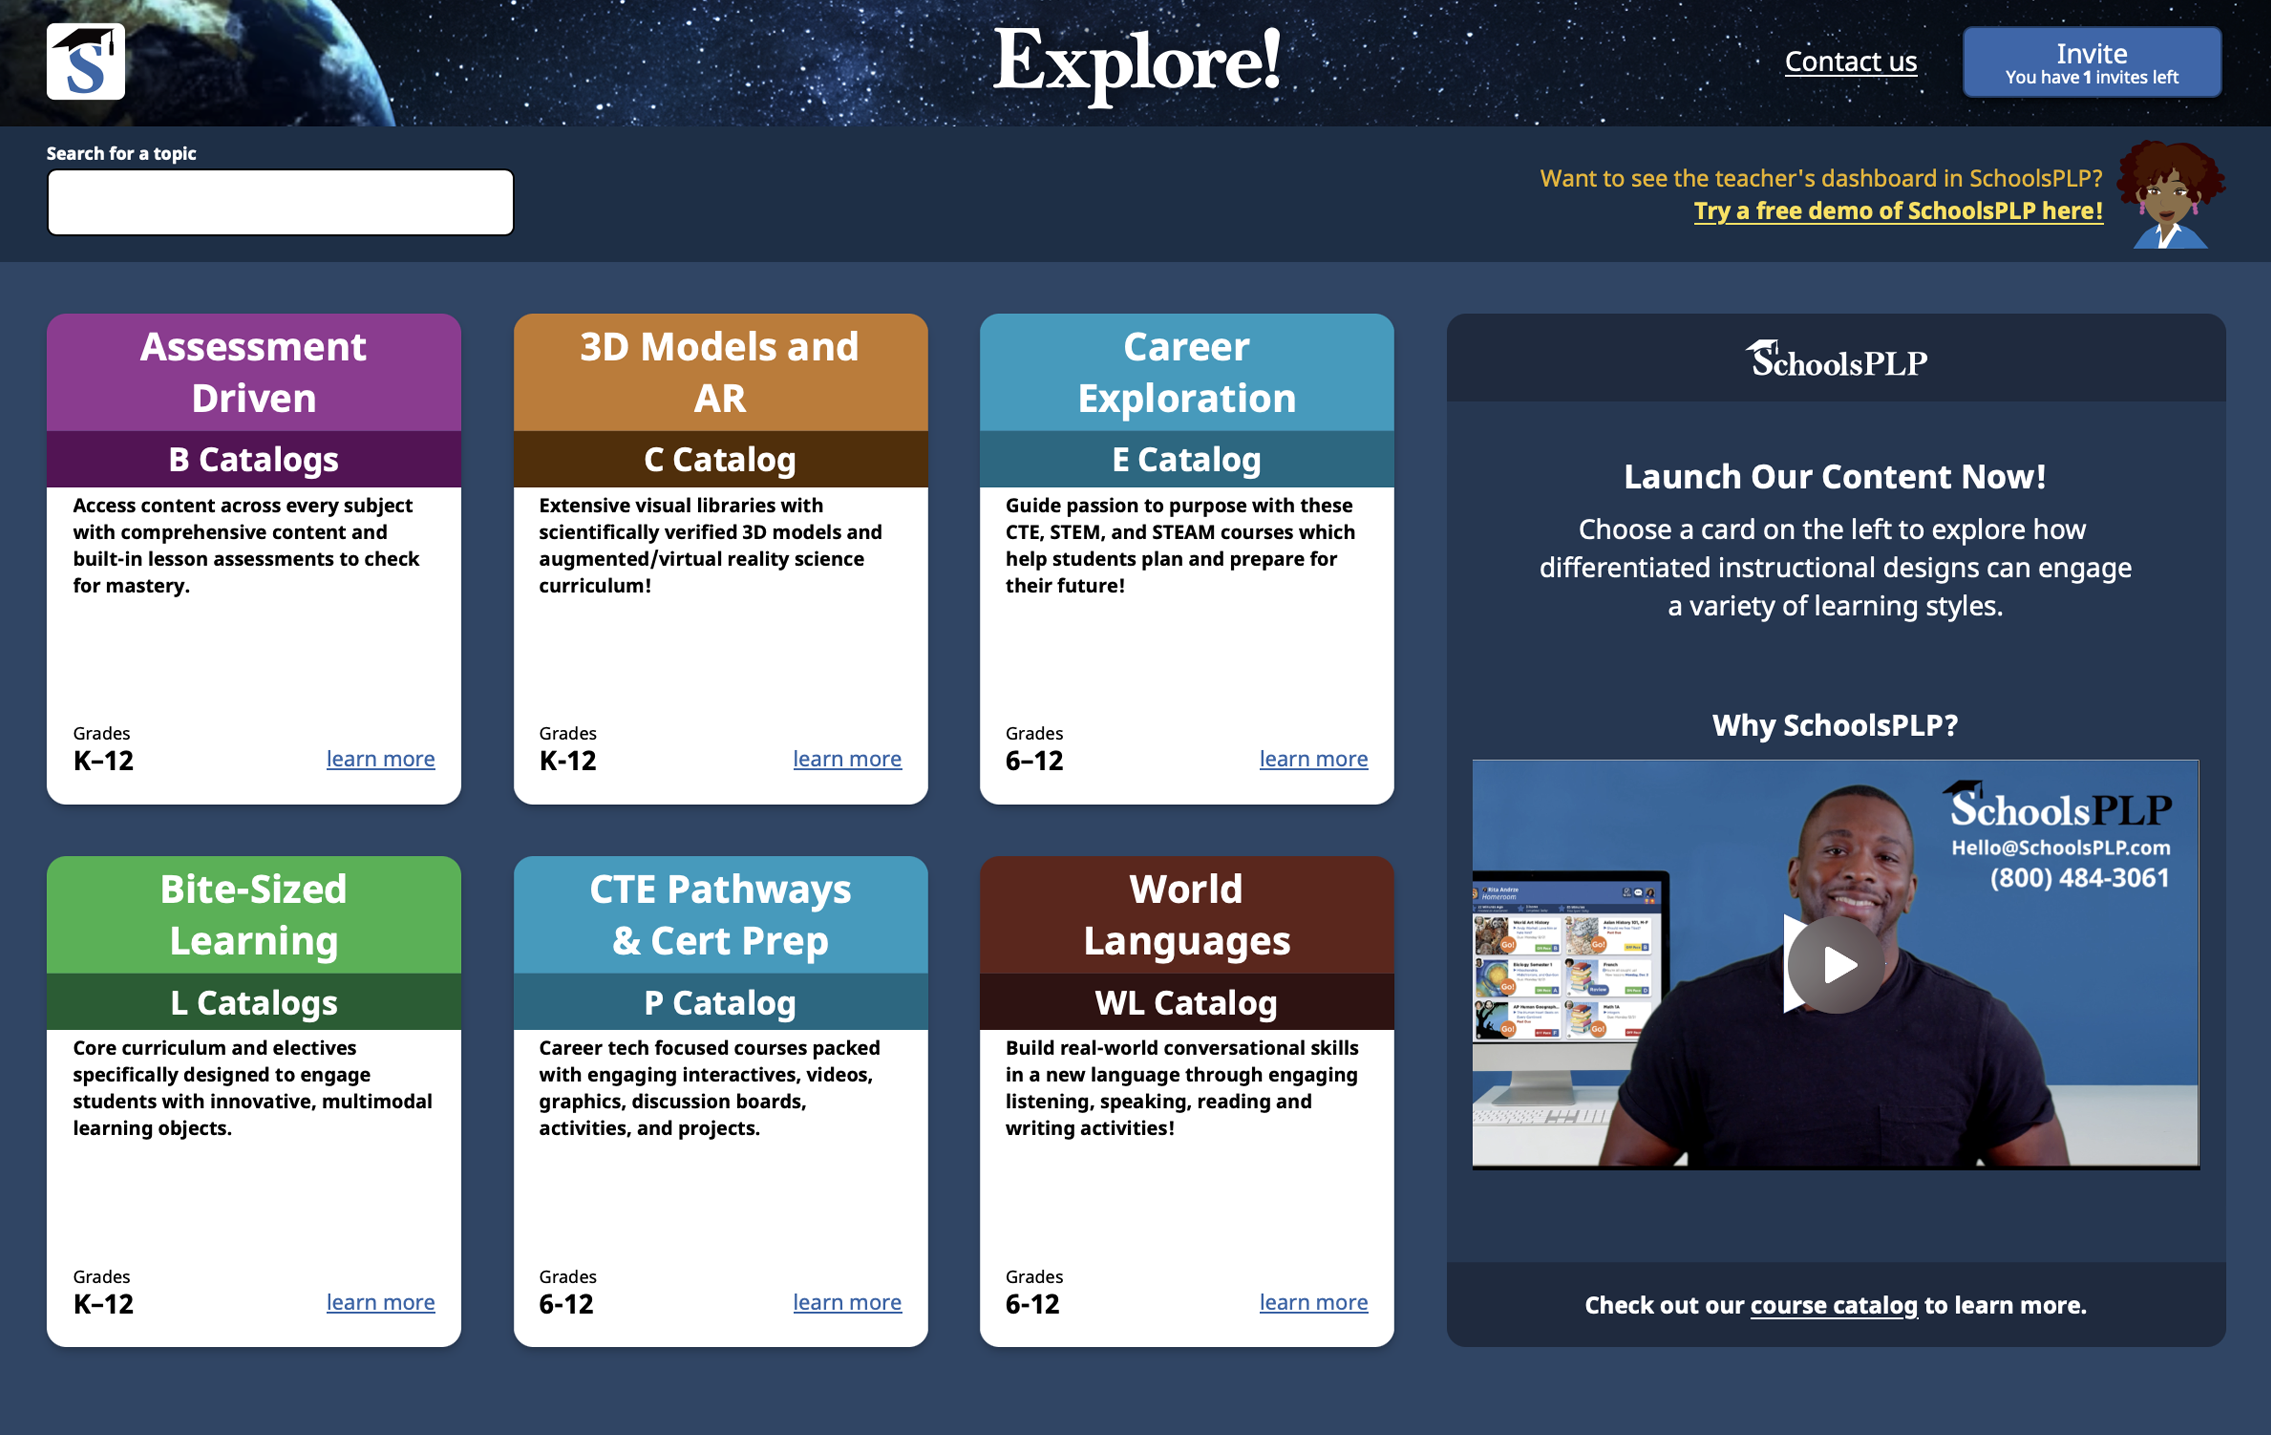Image resolution: width=2271 pixels, height=1435 pixels.
Task: Open the course catalog link
Action: click(x=1833, y=1305)
